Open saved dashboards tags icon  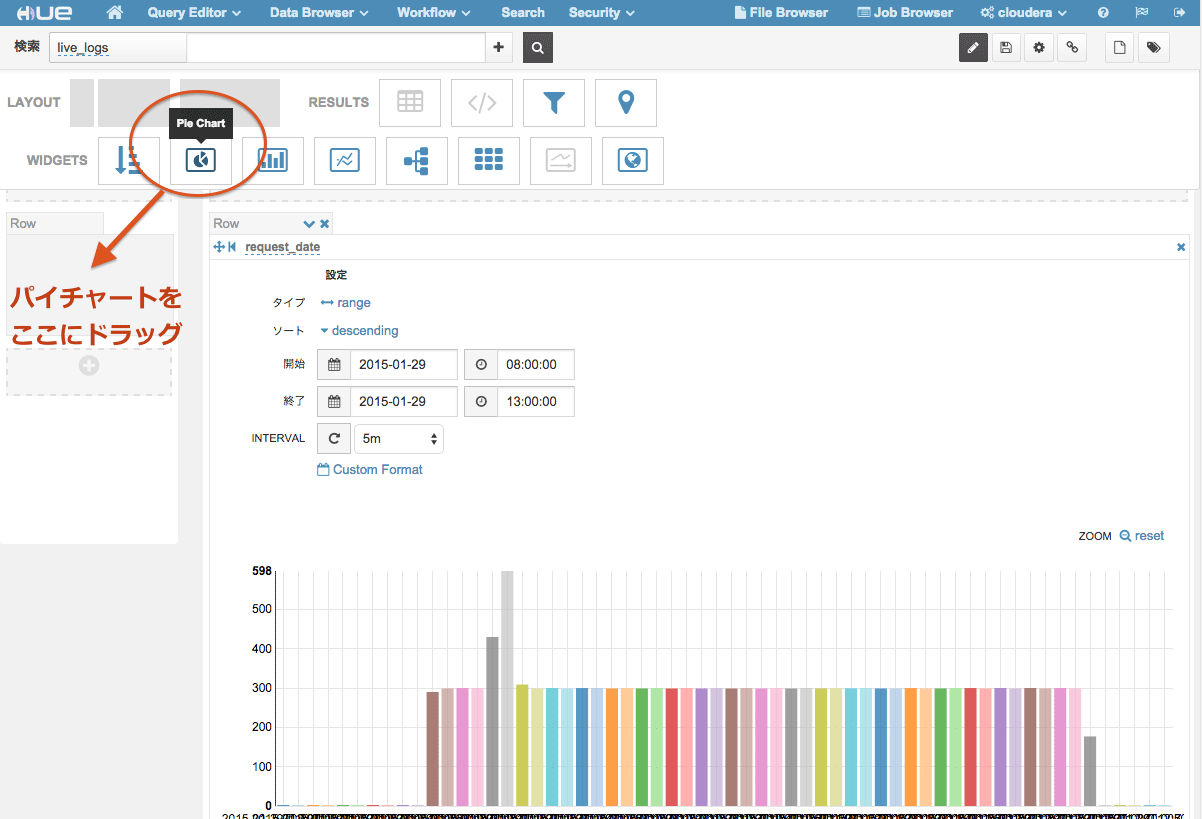click(x=1154, y=47)
